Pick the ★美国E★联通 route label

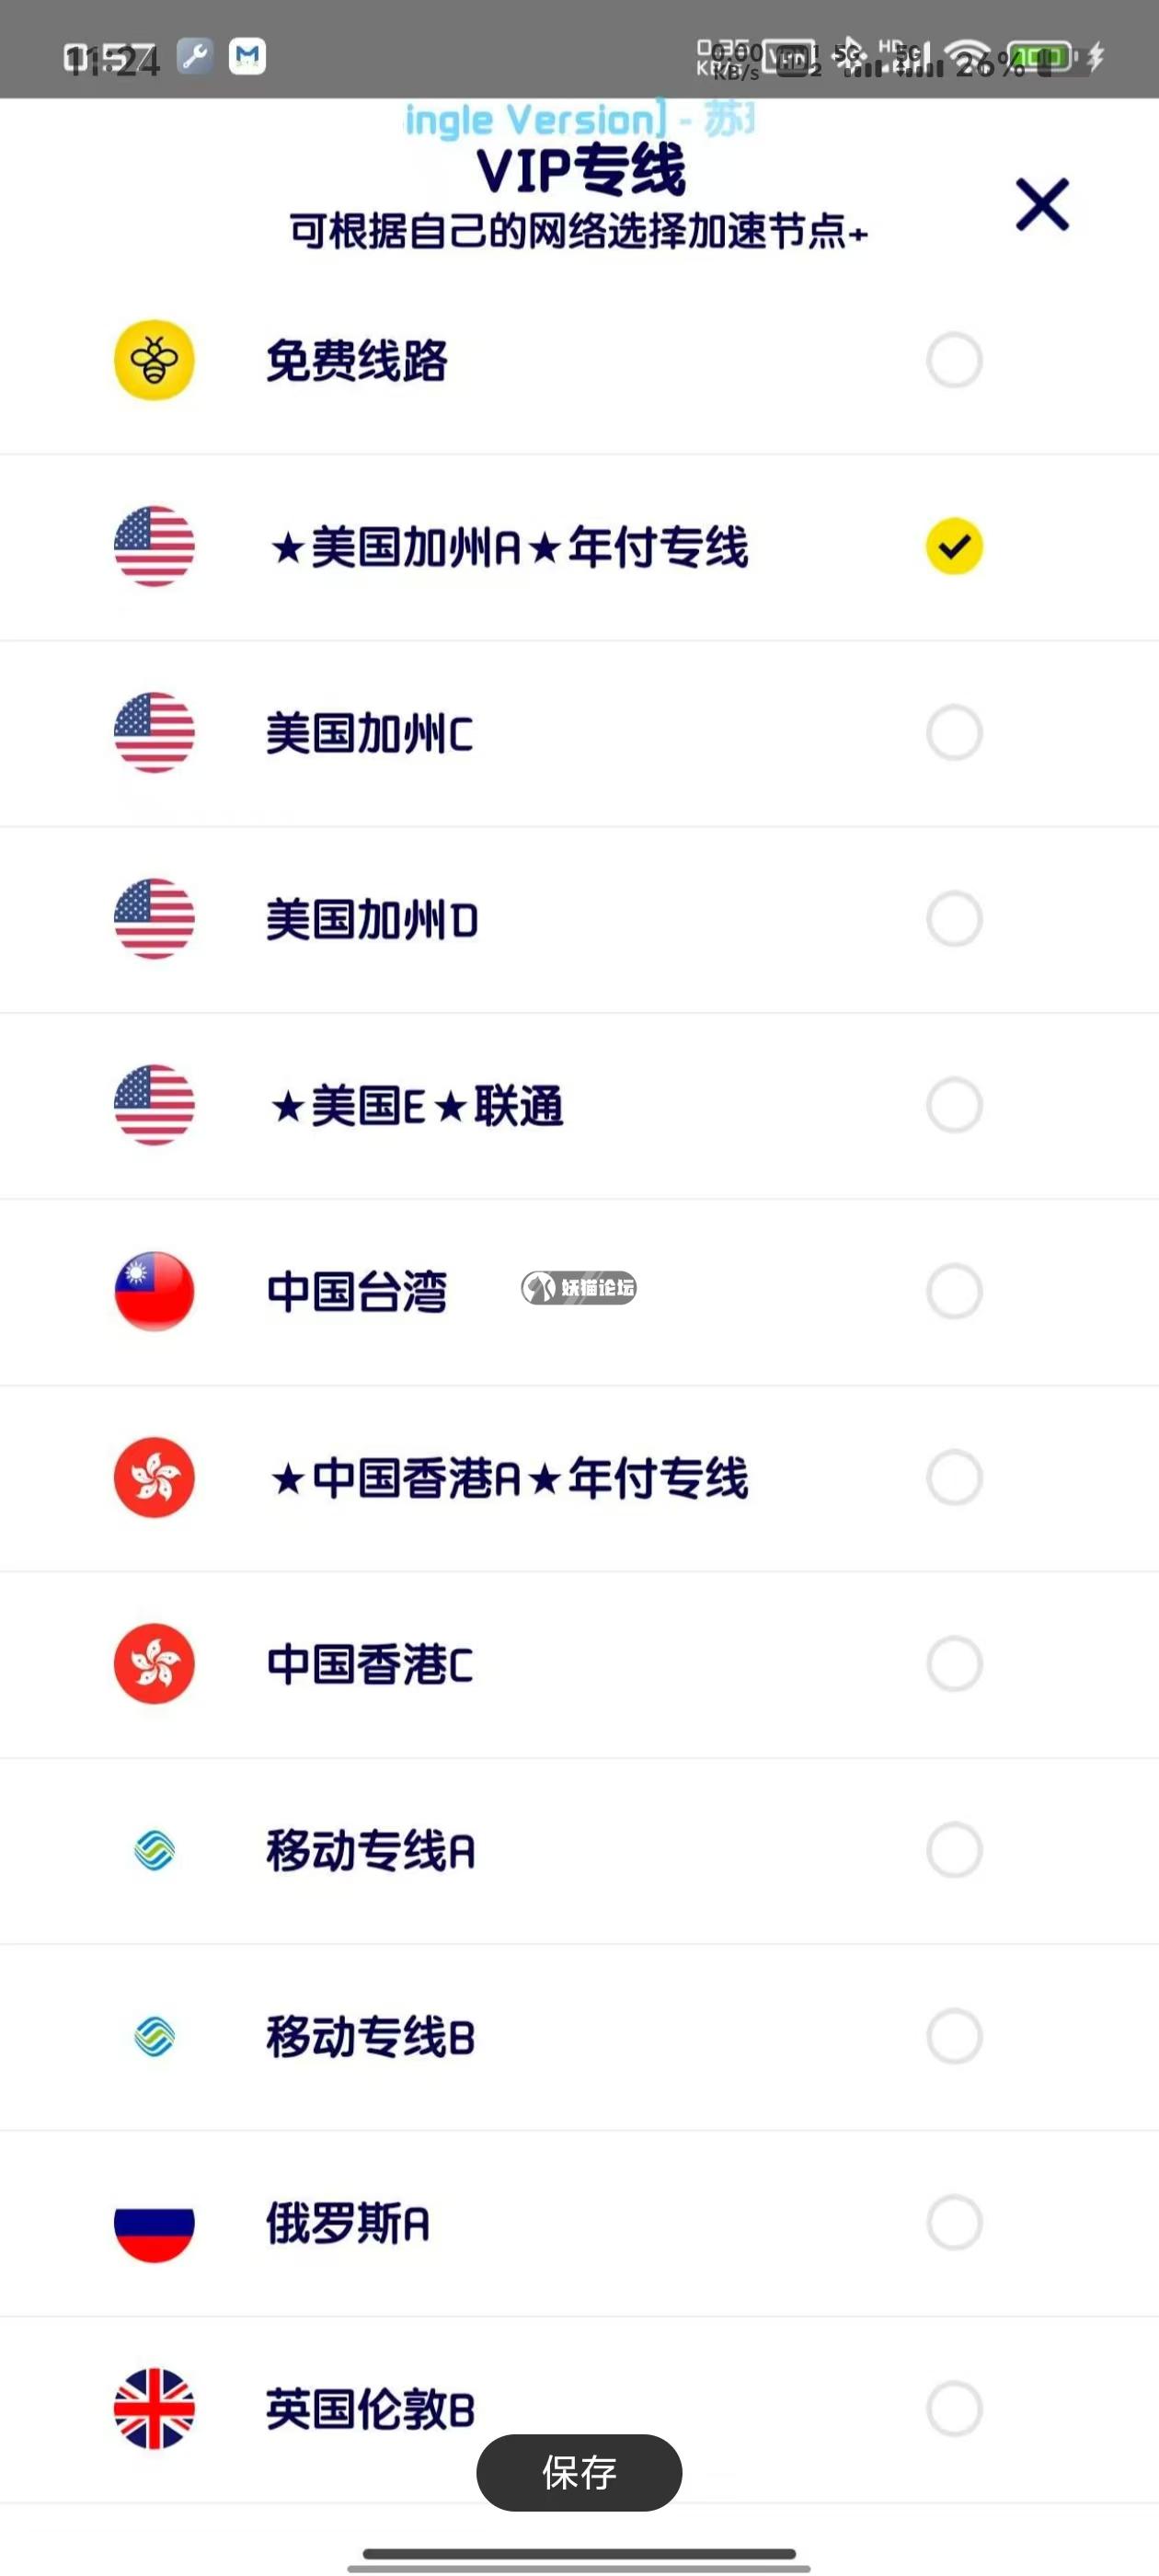[x=416, y=1106]
